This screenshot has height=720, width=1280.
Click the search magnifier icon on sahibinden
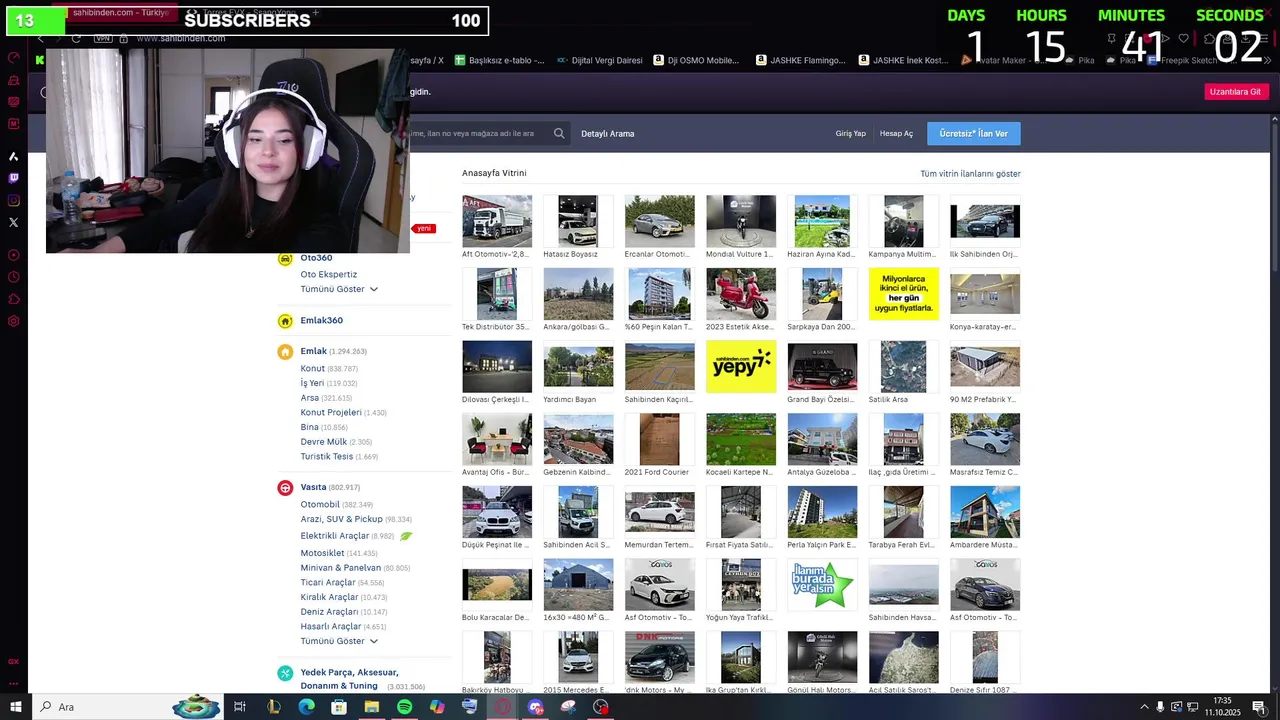559,133
